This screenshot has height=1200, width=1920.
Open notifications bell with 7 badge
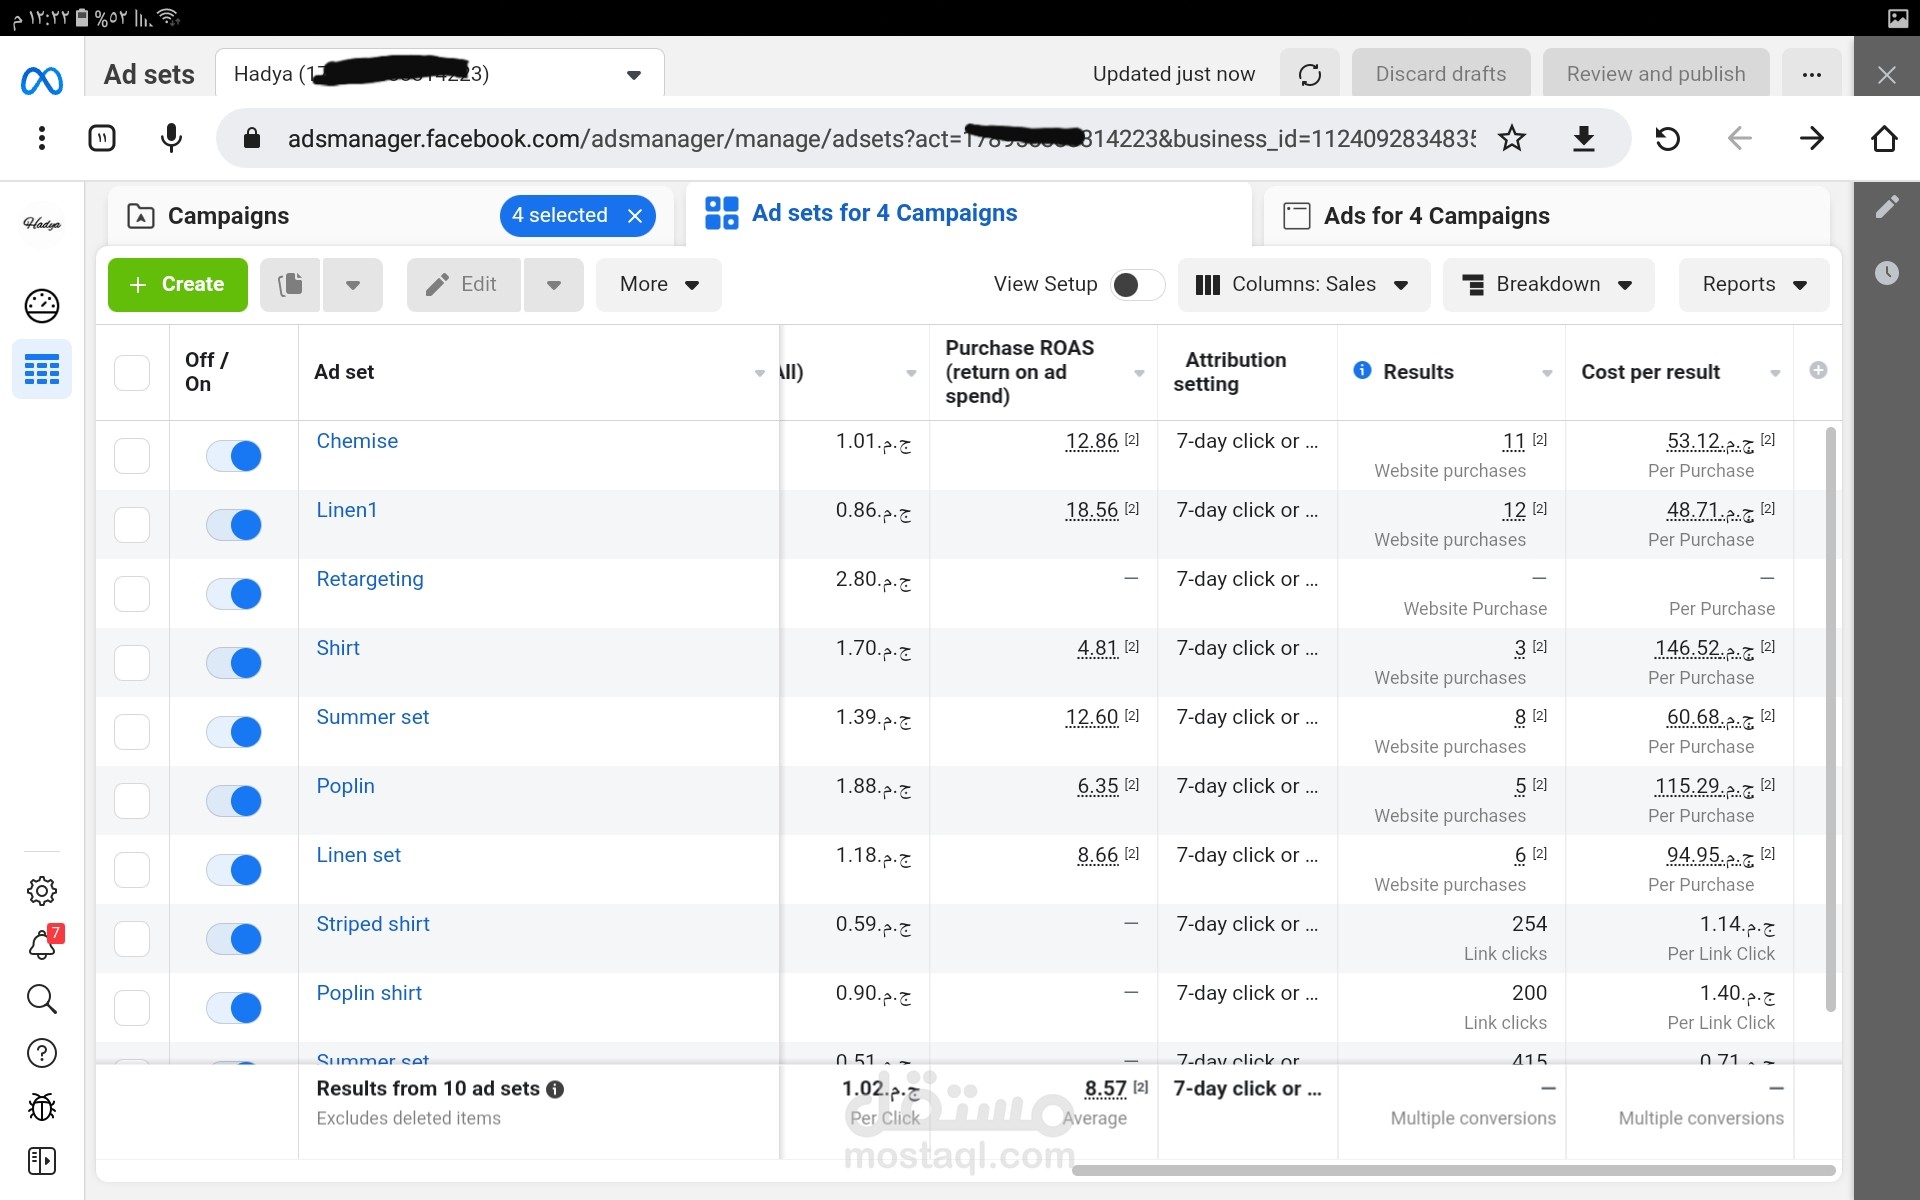pyautogui.click(x=42, y=944)
